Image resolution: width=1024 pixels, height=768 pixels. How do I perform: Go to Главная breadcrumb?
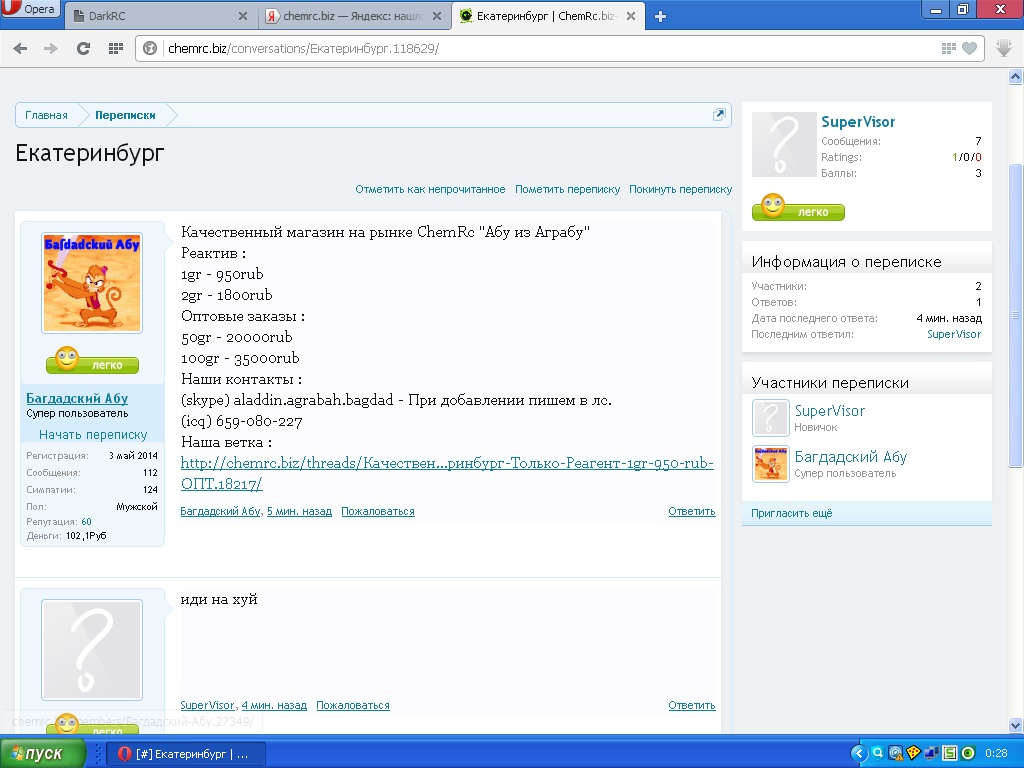46,116
